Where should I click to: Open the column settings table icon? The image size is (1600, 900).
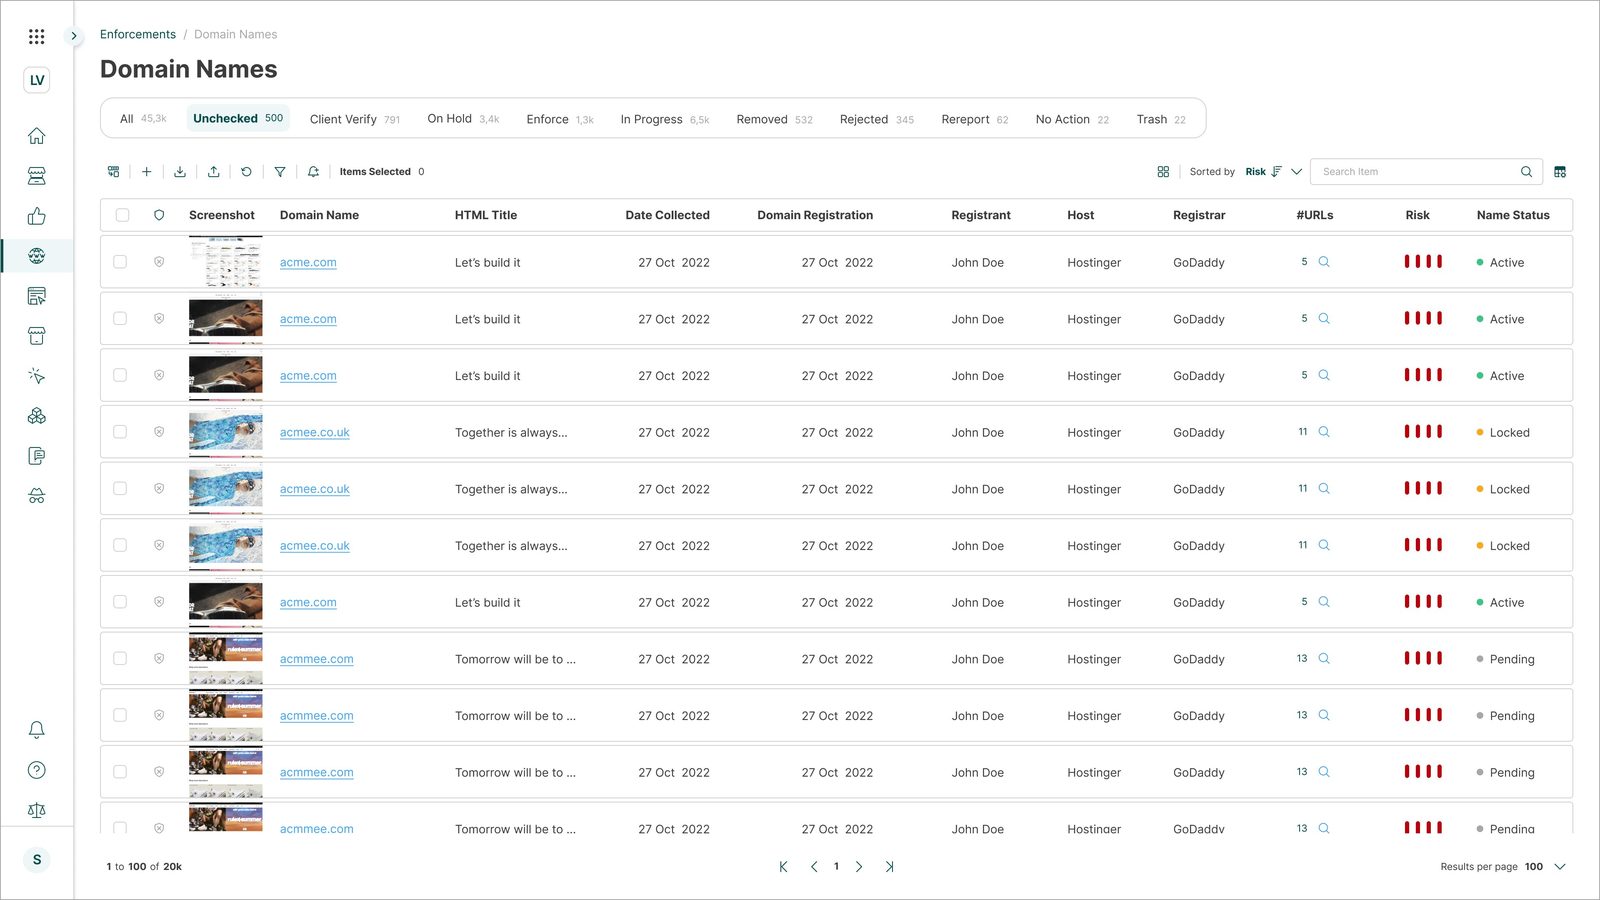1560,172
